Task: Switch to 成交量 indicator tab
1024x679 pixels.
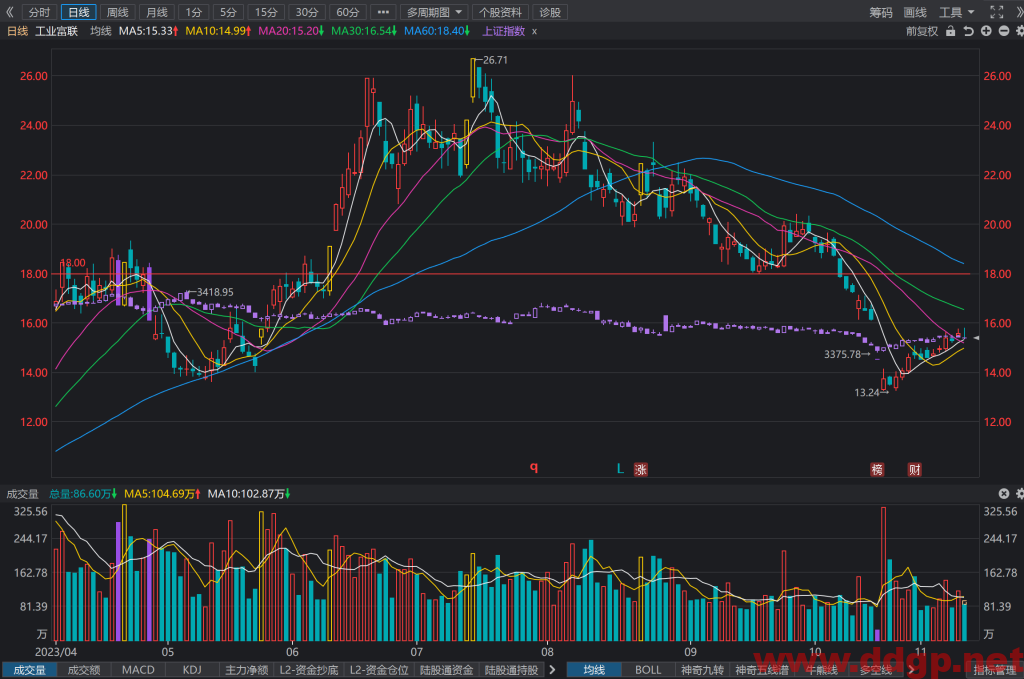Action: pos(29,670)
